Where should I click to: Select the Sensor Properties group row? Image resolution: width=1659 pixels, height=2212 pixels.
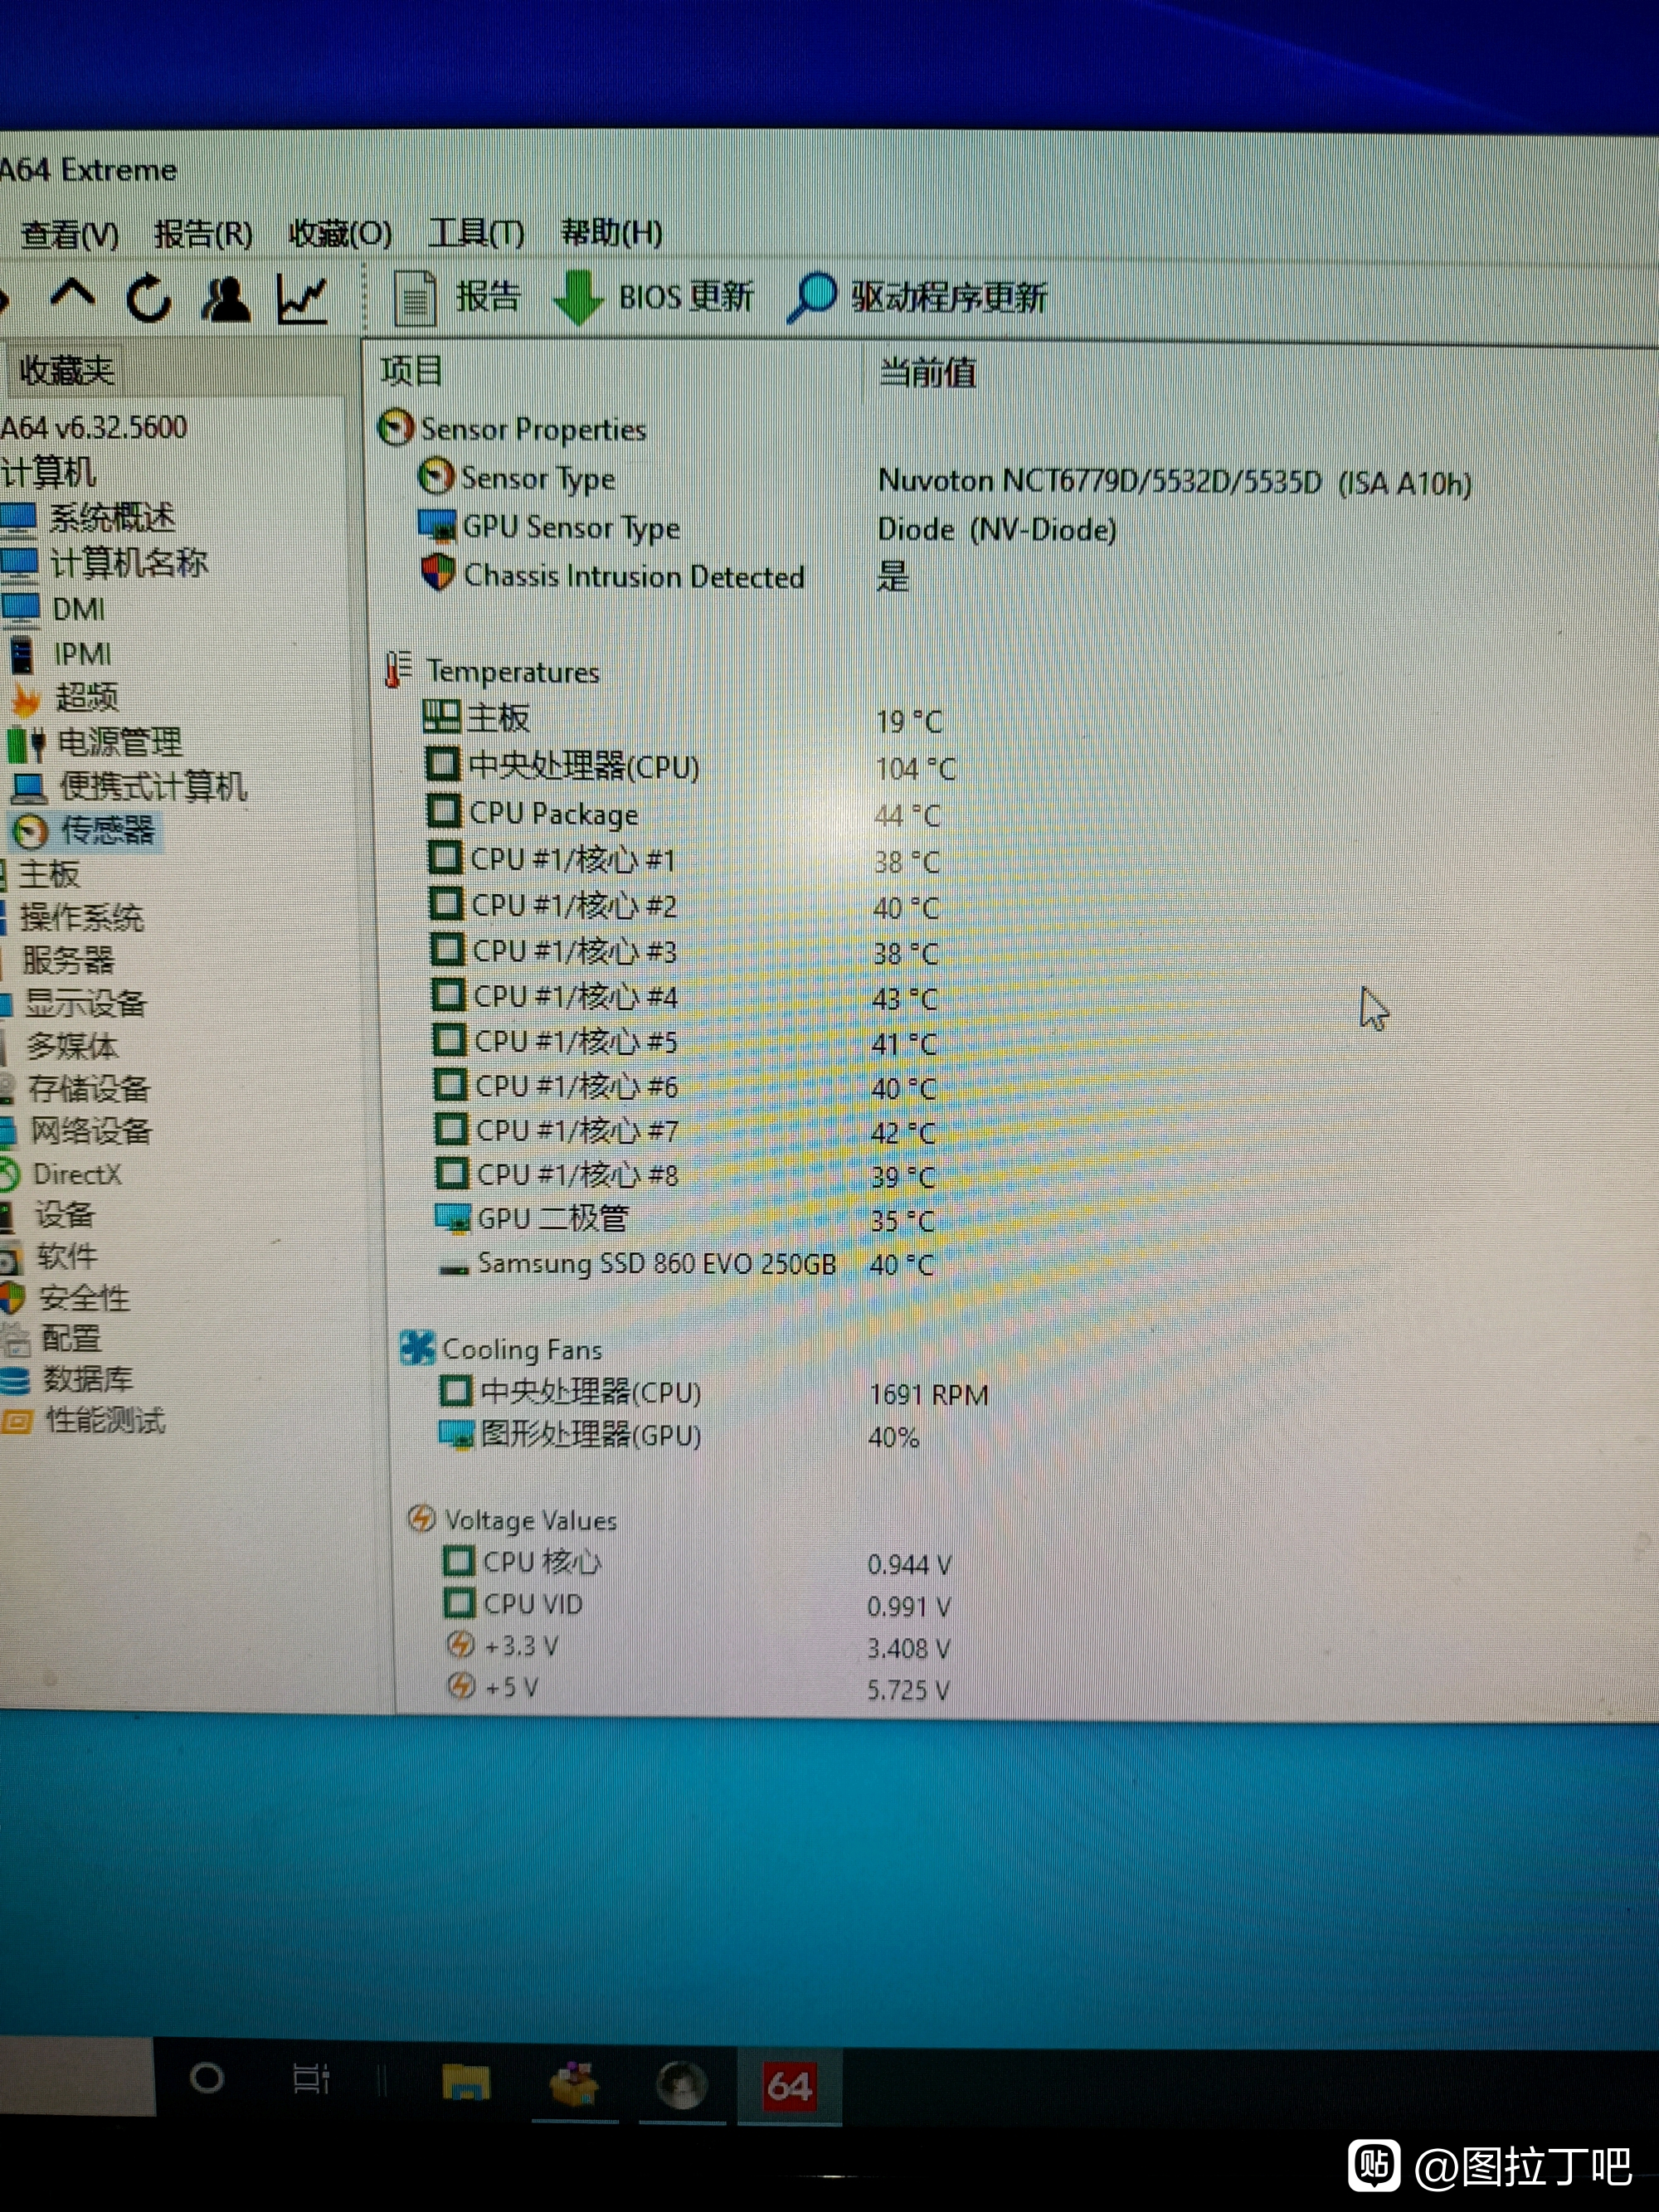pyautogui.click(x=513, y=430)
